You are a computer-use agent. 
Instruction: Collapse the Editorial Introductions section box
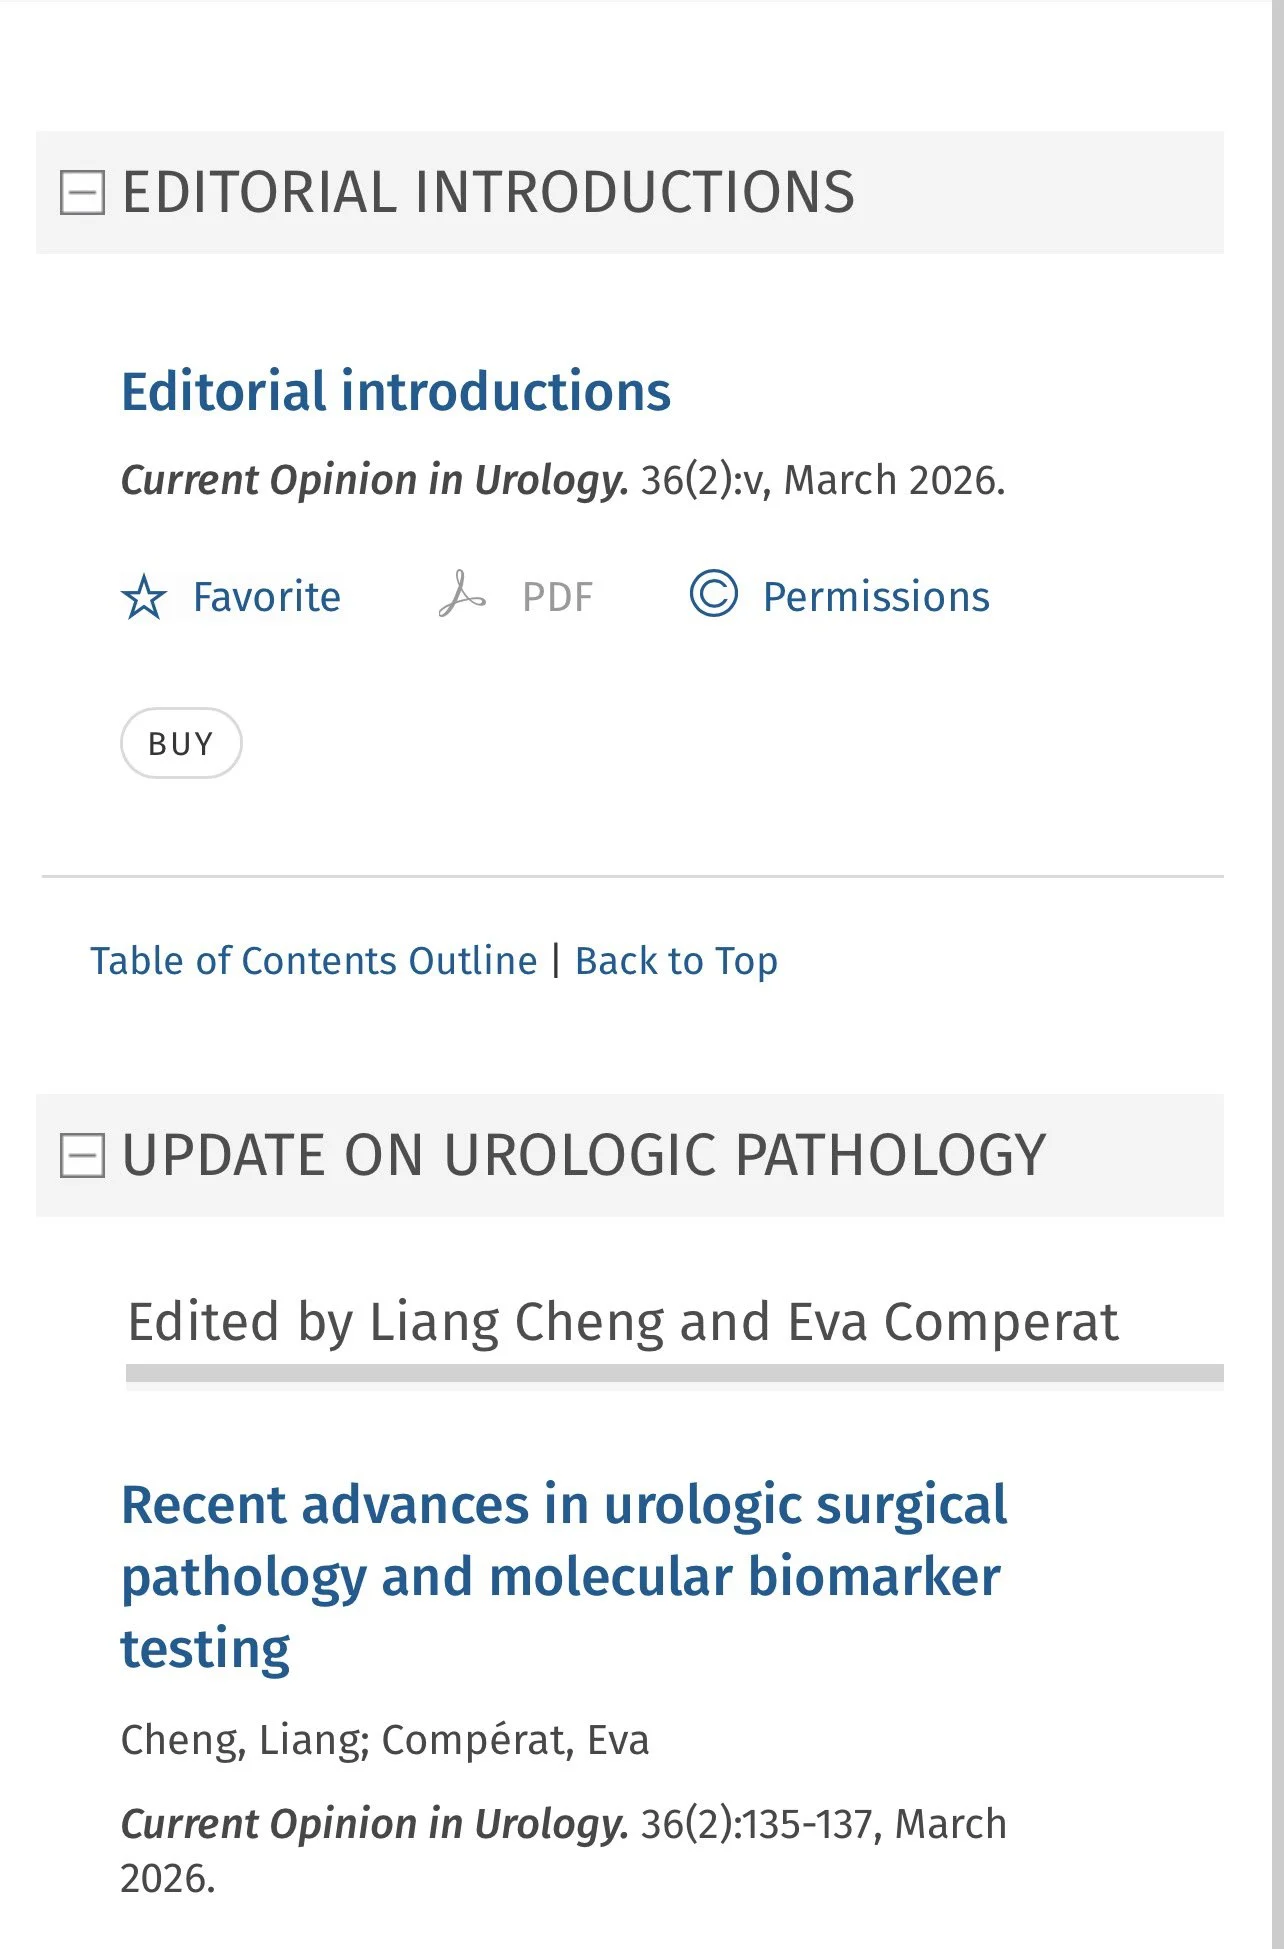[x=82, y=192]
